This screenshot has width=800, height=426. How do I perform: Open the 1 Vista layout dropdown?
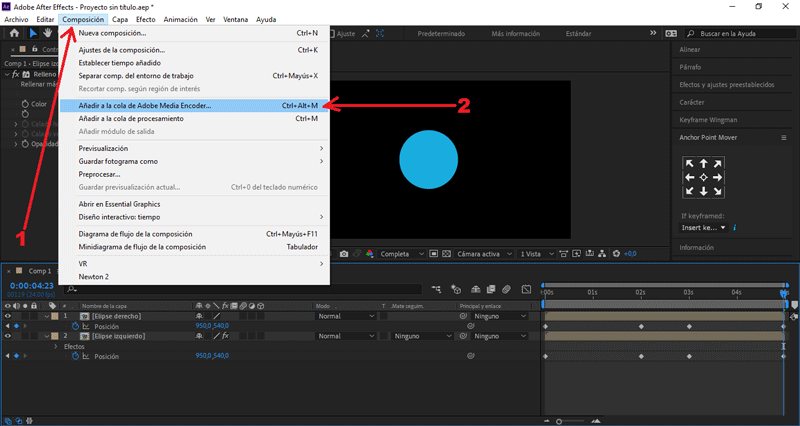point(536,254)
